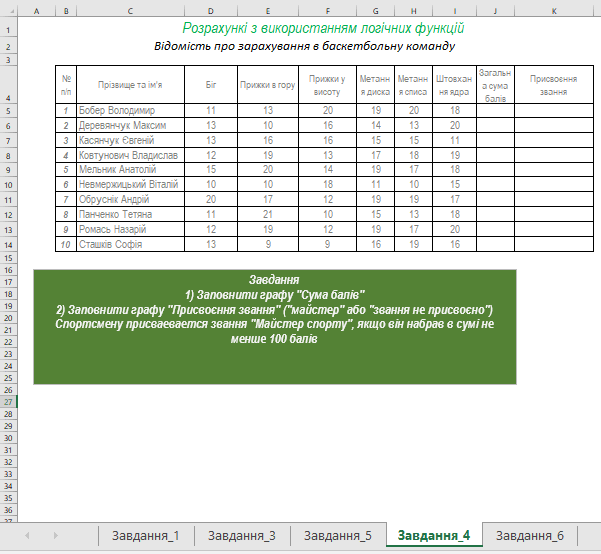This screenshot has height=554, width=601.
Task: Select the Завдання_6 sheet tab
Action: (x=530, y=535)
